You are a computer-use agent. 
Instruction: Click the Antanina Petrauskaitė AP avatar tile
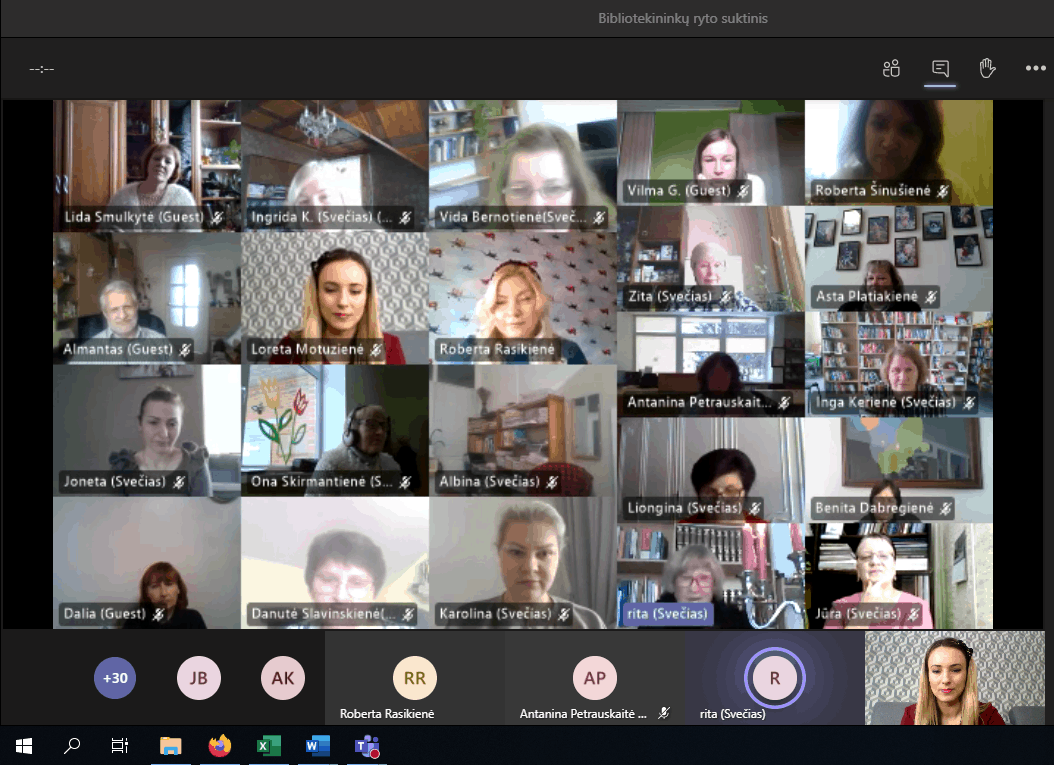(x=594, y=678)
